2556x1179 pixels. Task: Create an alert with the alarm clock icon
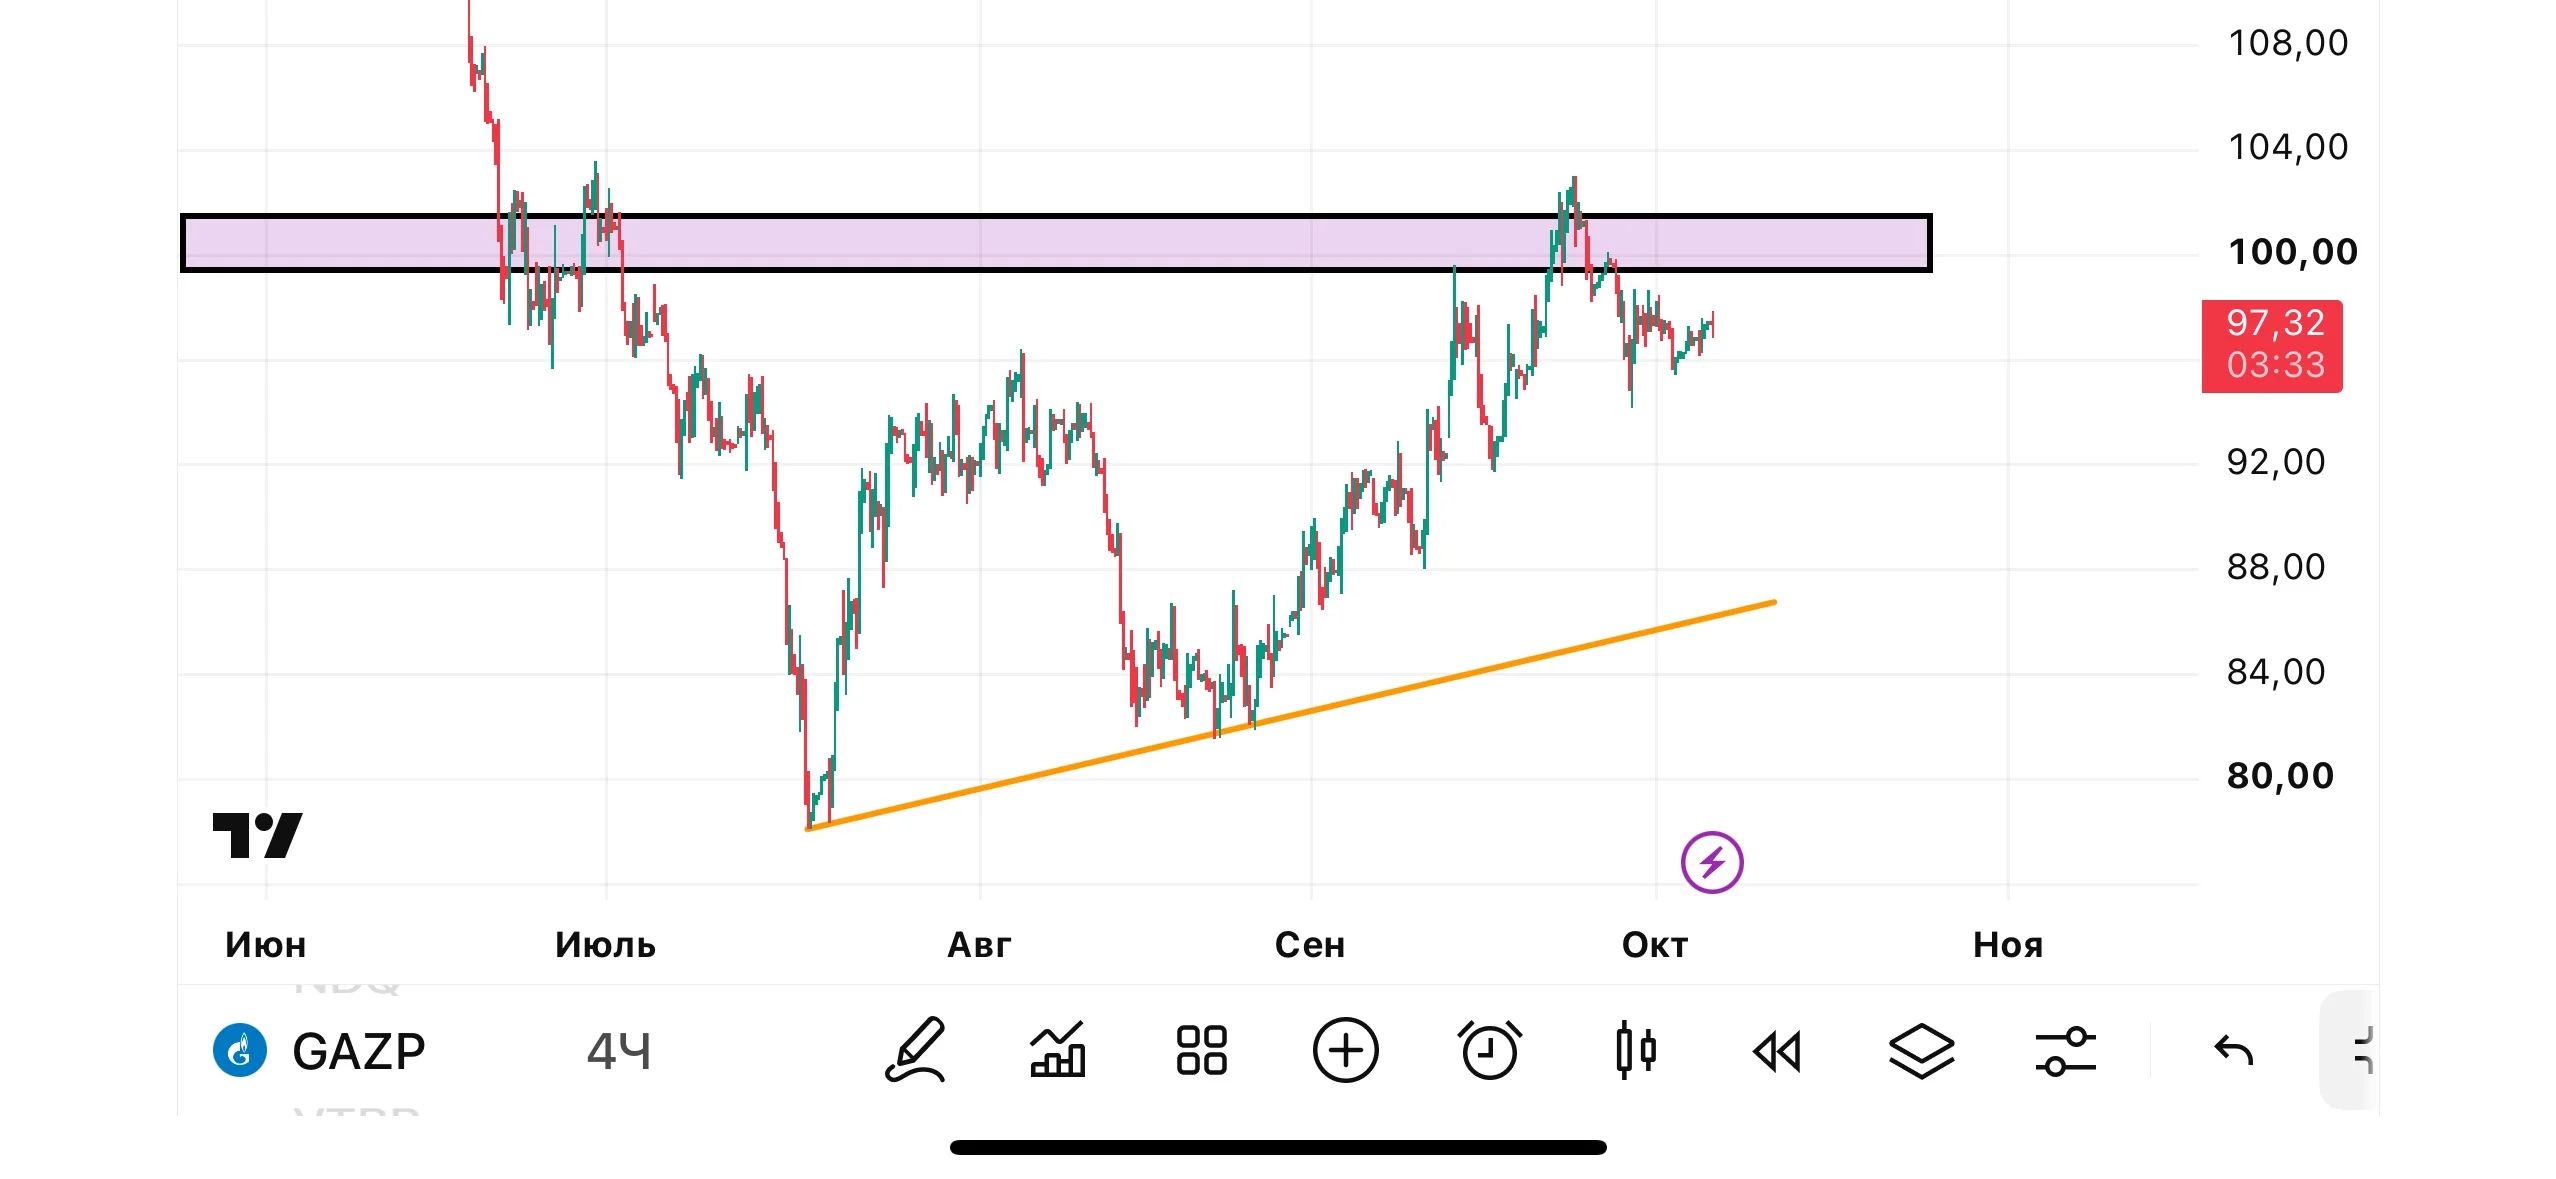(1489, 1050)
